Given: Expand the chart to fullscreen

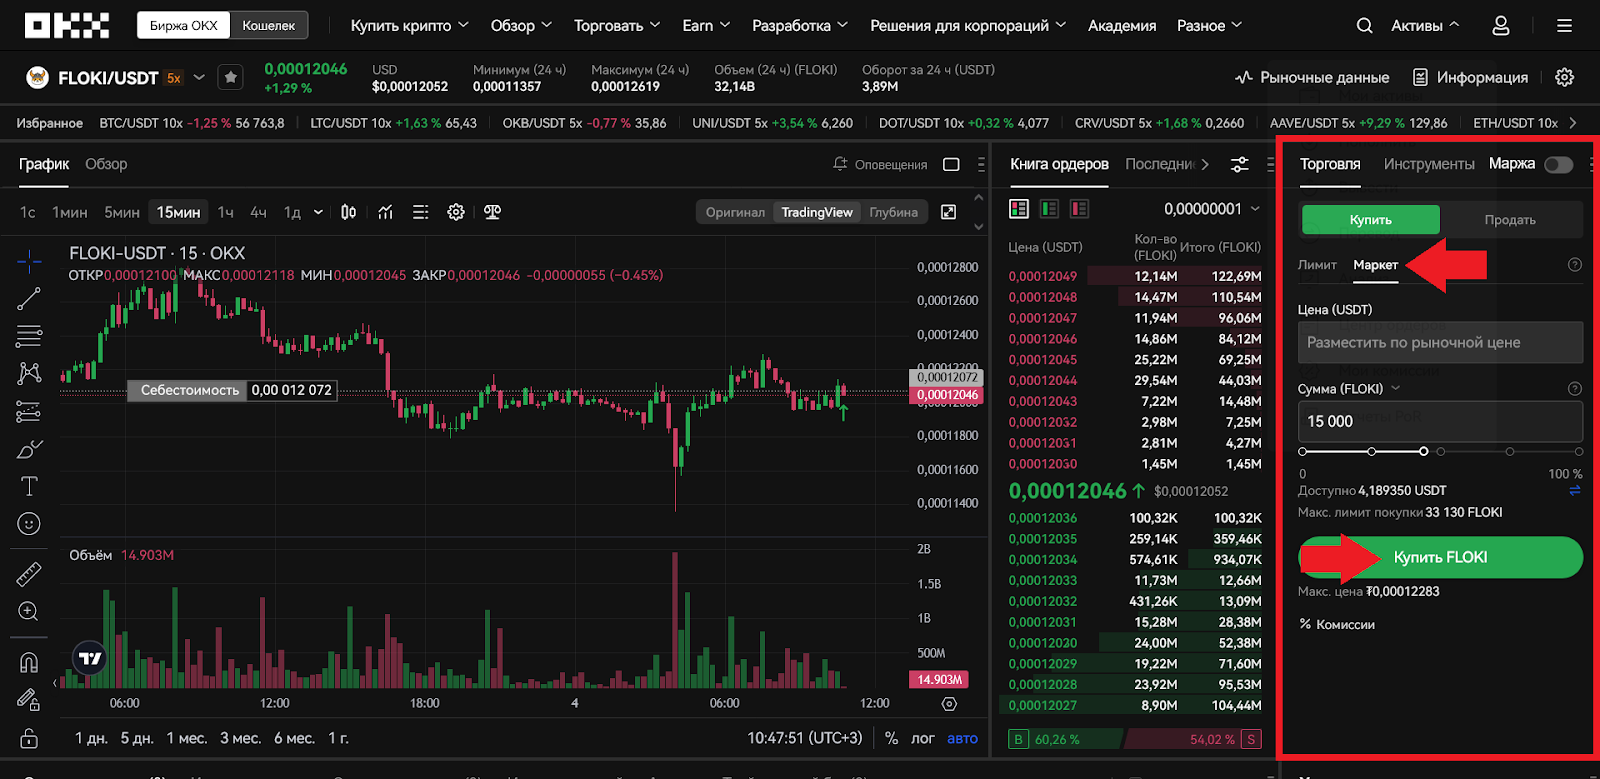Looking at the screenshot, I should tap(949, 212).
